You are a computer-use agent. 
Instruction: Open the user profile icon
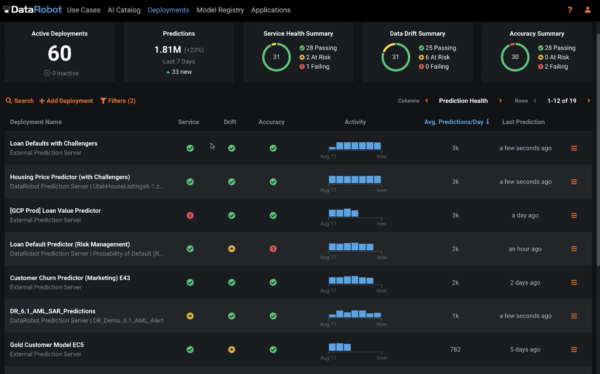[587, 10]
